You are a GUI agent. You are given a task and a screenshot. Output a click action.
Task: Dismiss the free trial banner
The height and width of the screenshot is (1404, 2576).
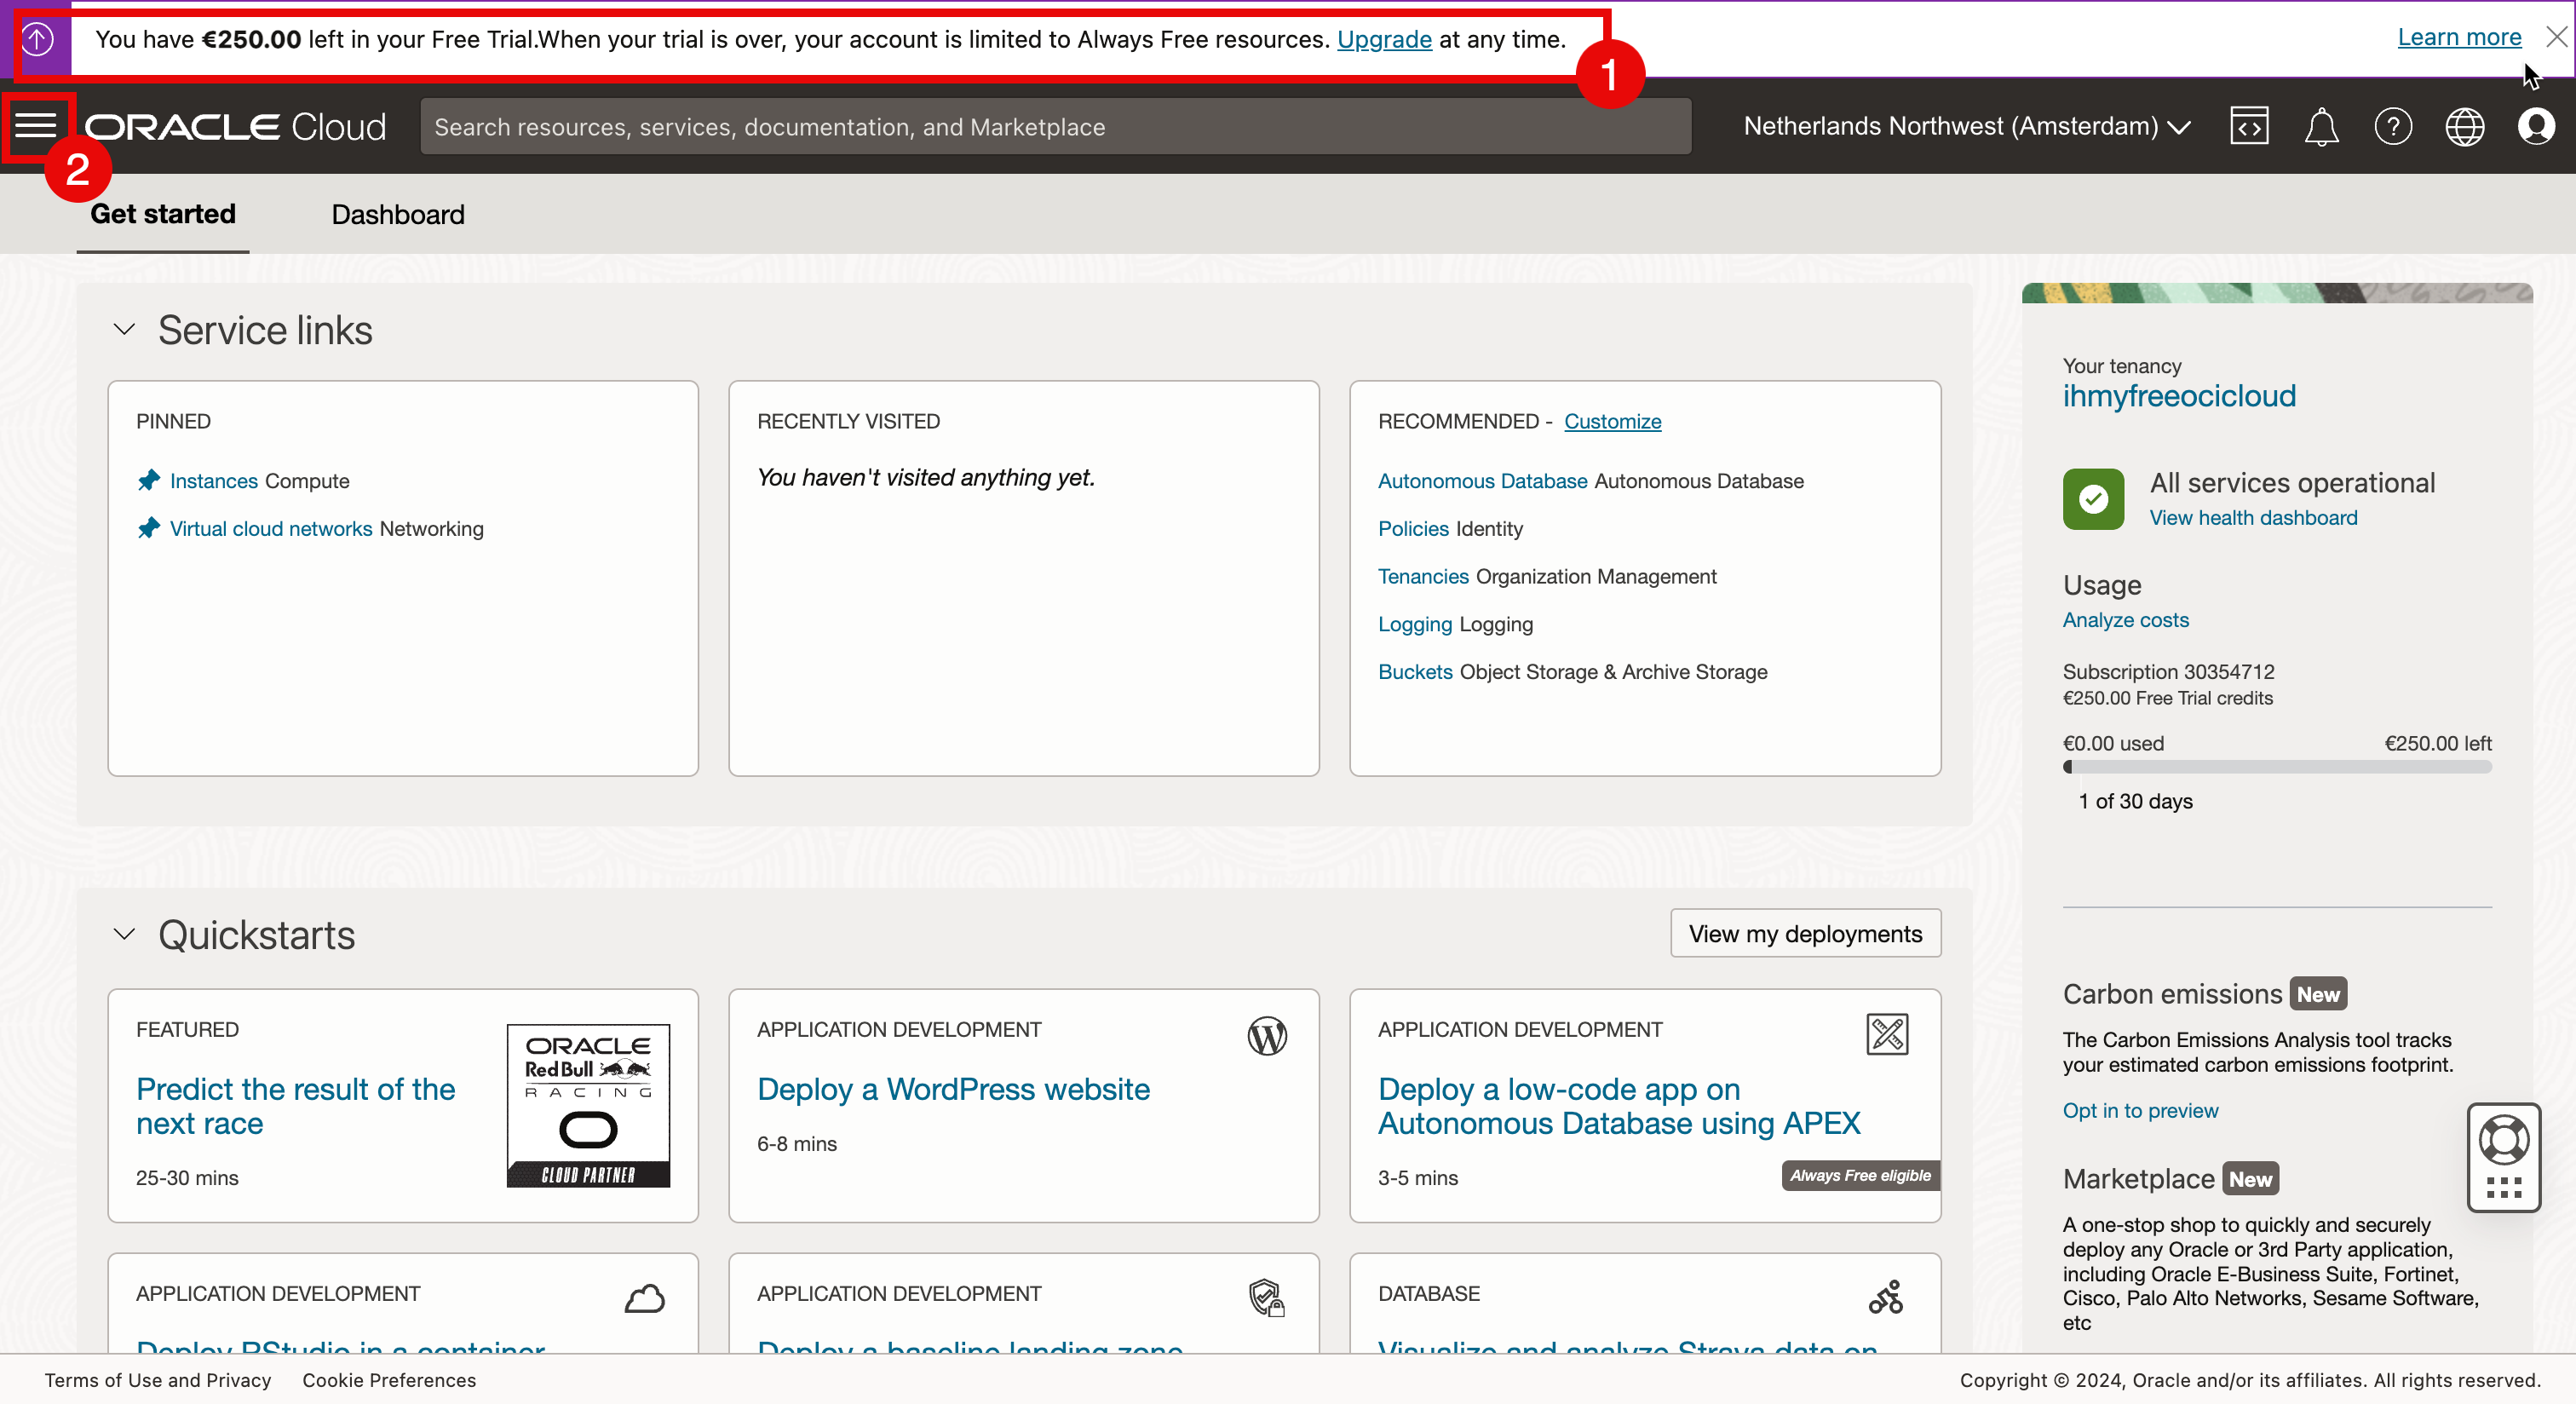click(2556, 37)
